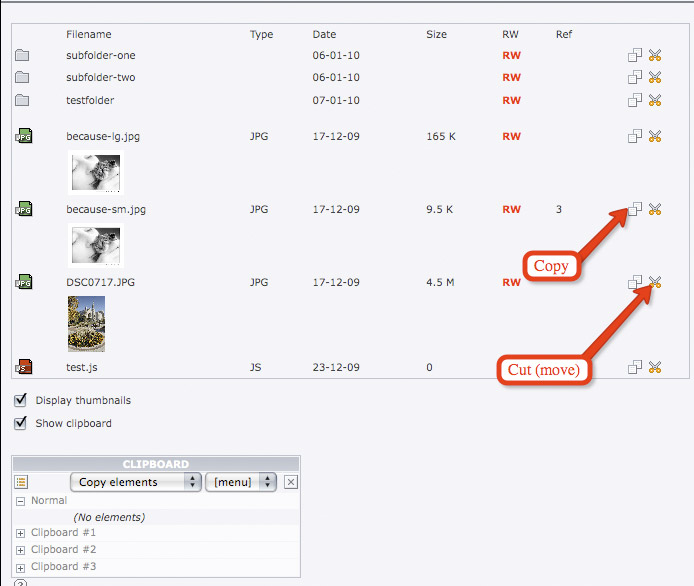Click copy icon for subfolder-one
694x586 pixels.
pyautogui.click(x=634, y=55)
